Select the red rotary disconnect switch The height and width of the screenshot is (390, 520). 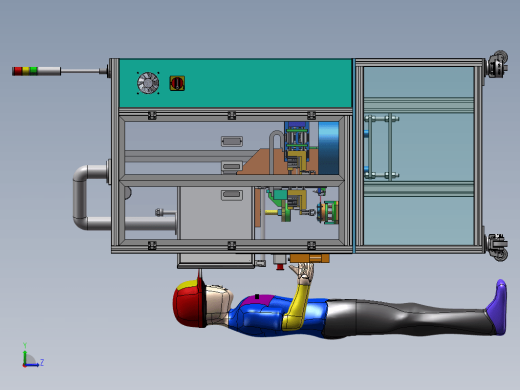click(x=177, y=83)
